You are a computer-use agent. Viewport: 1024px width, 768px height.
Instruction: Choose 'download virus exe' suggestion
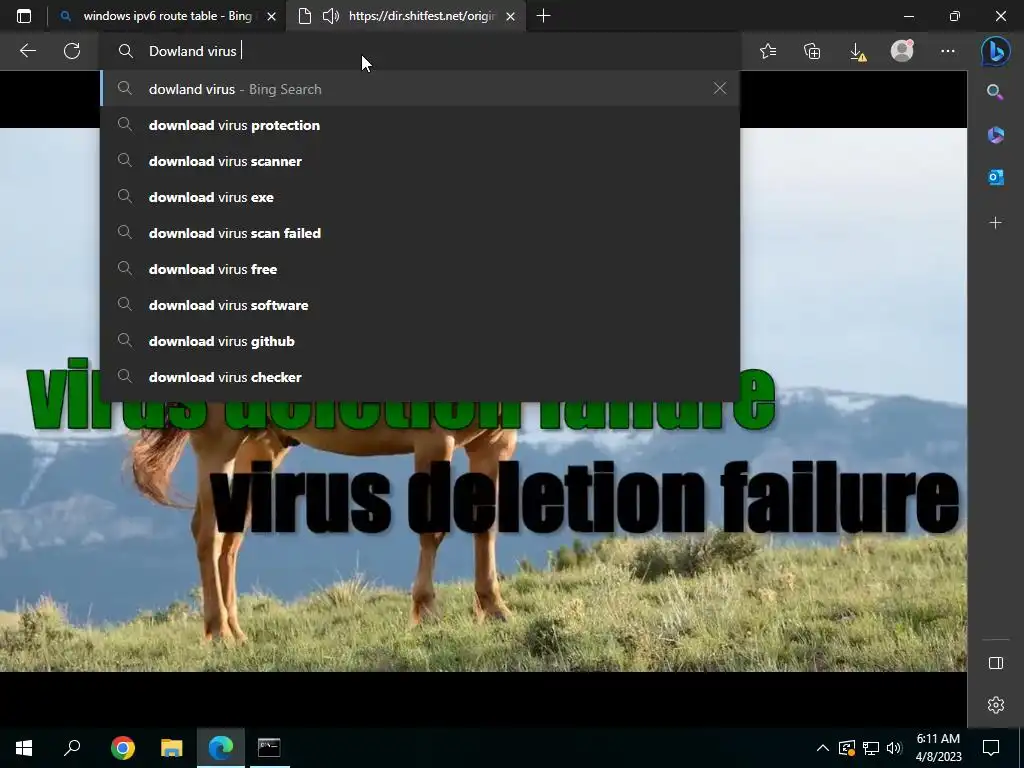pyautogui.click(x=420, y=197)
